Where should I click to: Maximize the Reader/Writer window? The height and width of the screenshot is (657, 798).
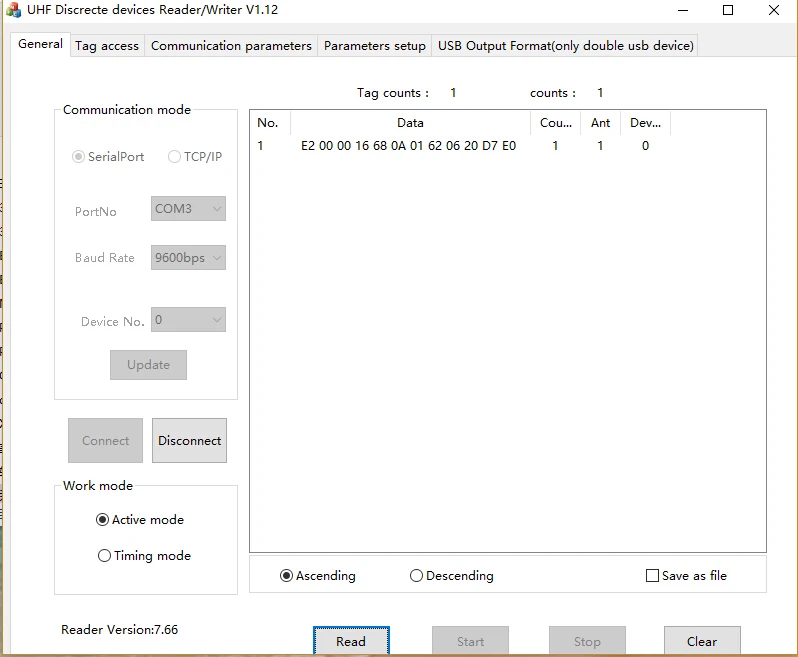(728, 10)
